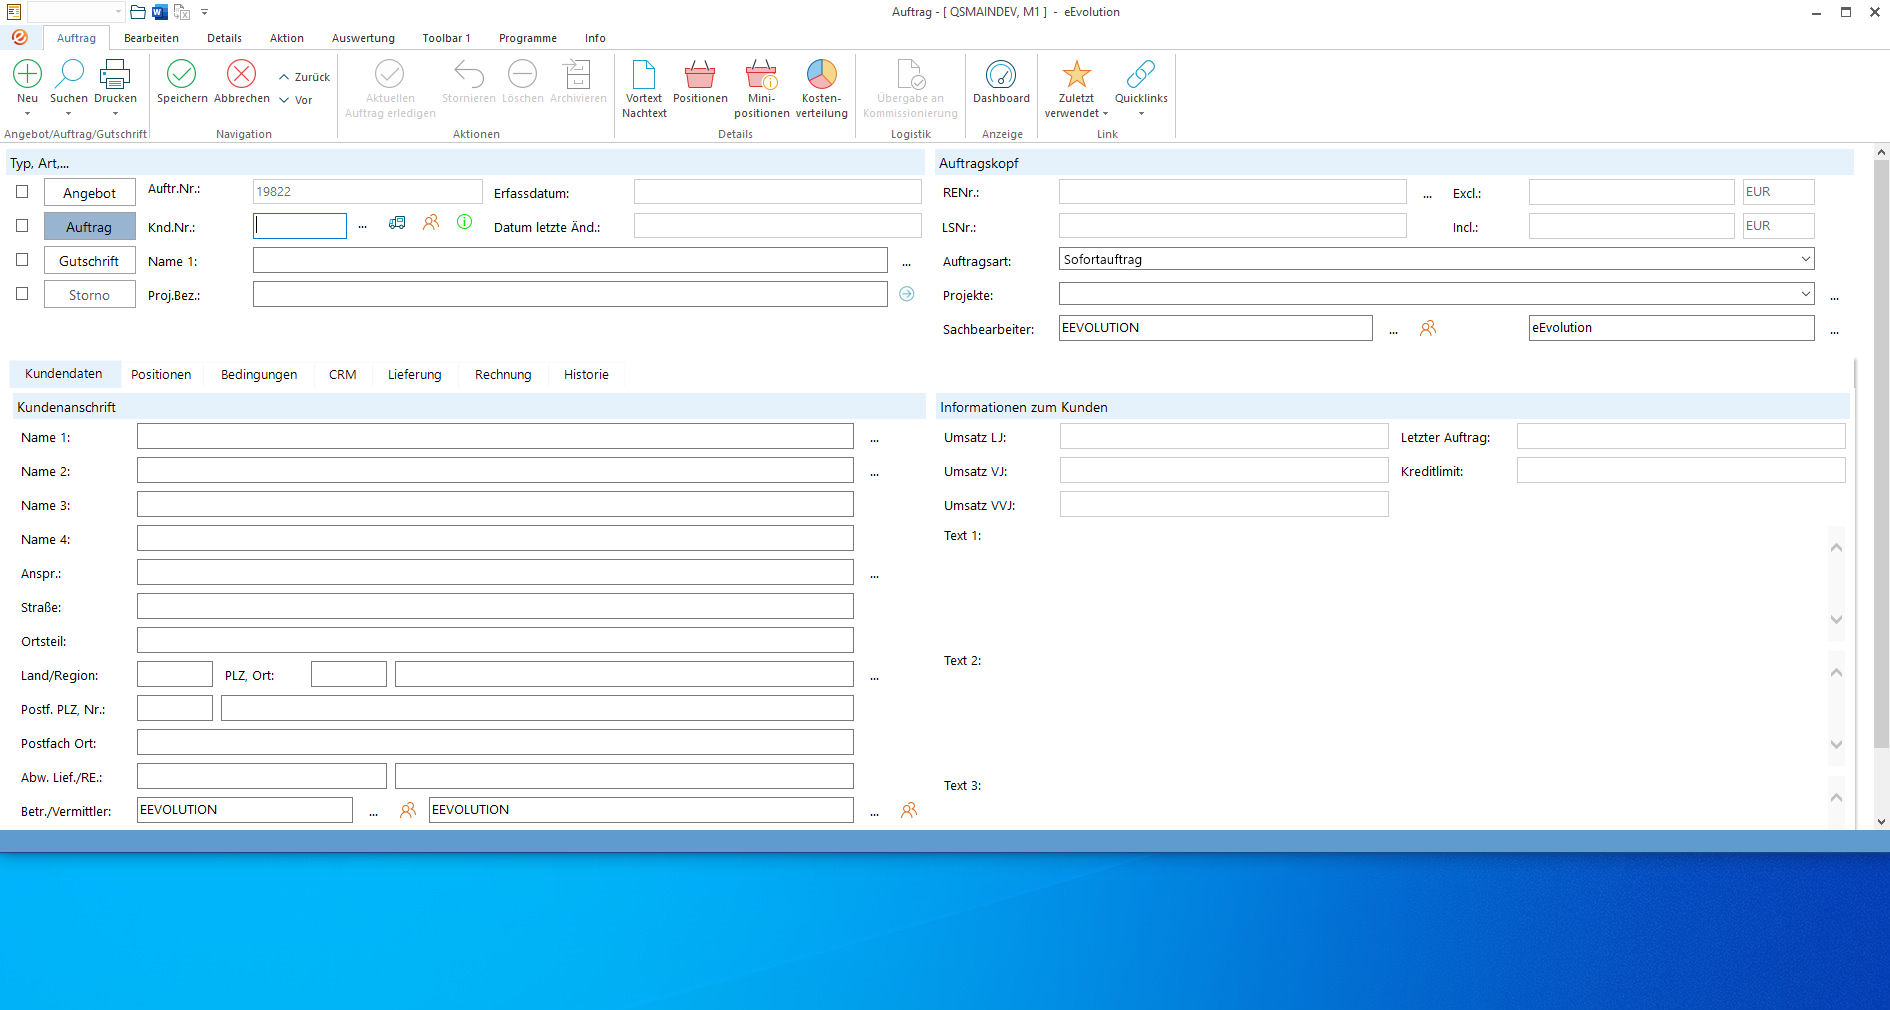Click the green info icon beside Knd.Nr.
Viewport: 1890px width, 1010px height.
point(465,222)
